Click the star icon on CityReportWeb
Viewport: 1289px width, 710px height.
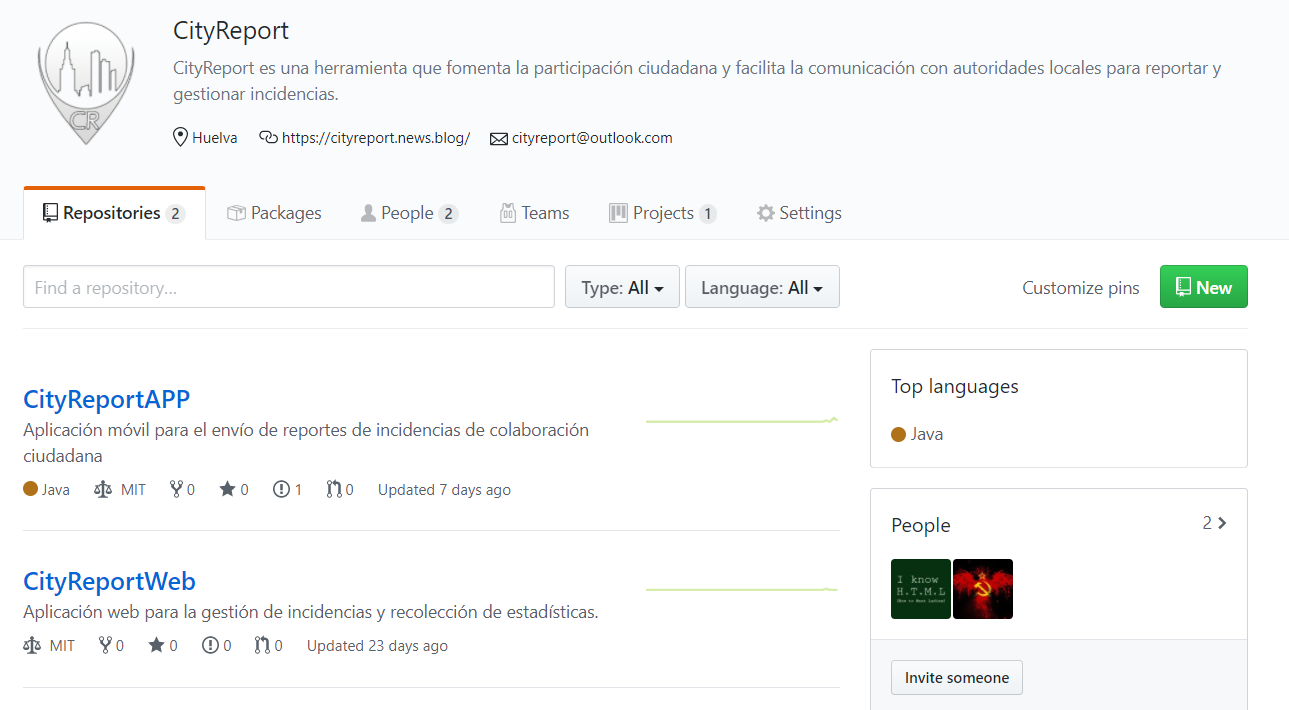pyautogui.click(x=157, y=645)
